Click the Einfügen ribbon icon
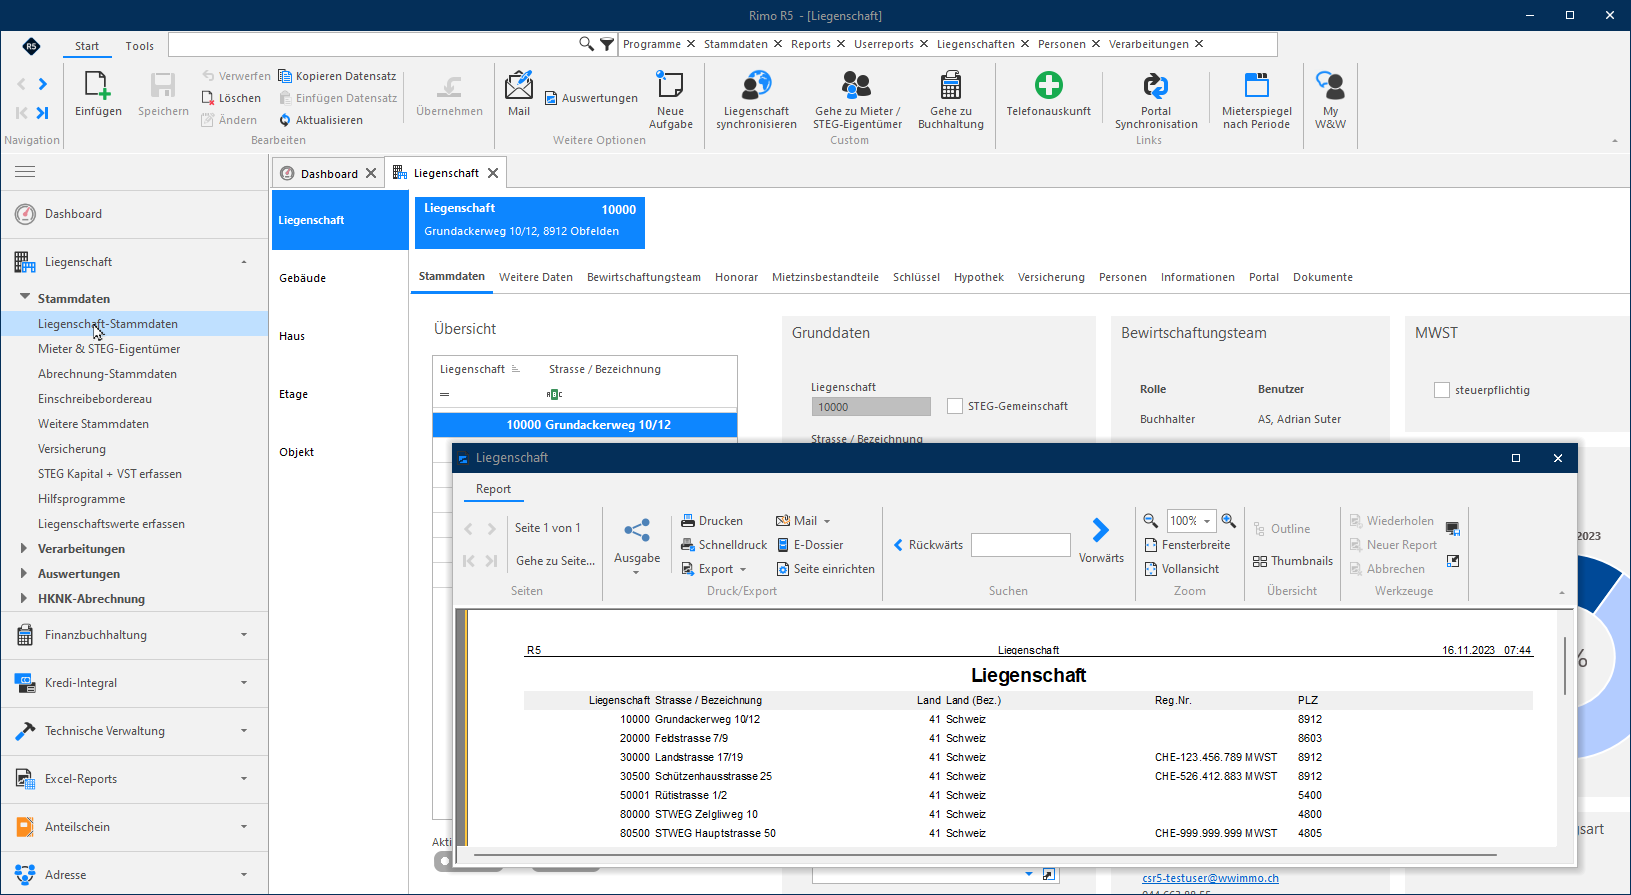This screenshot has width=1631, height=895. (98, 86)
